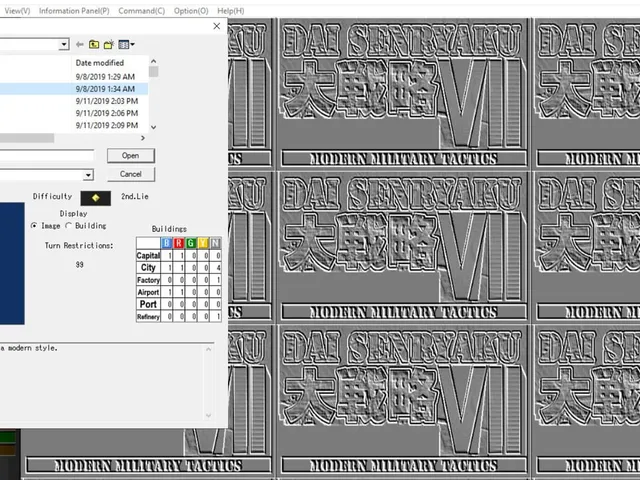The image size is (640, 480).
Task: Open the Option(O) menu
Action: pos(191,11)
